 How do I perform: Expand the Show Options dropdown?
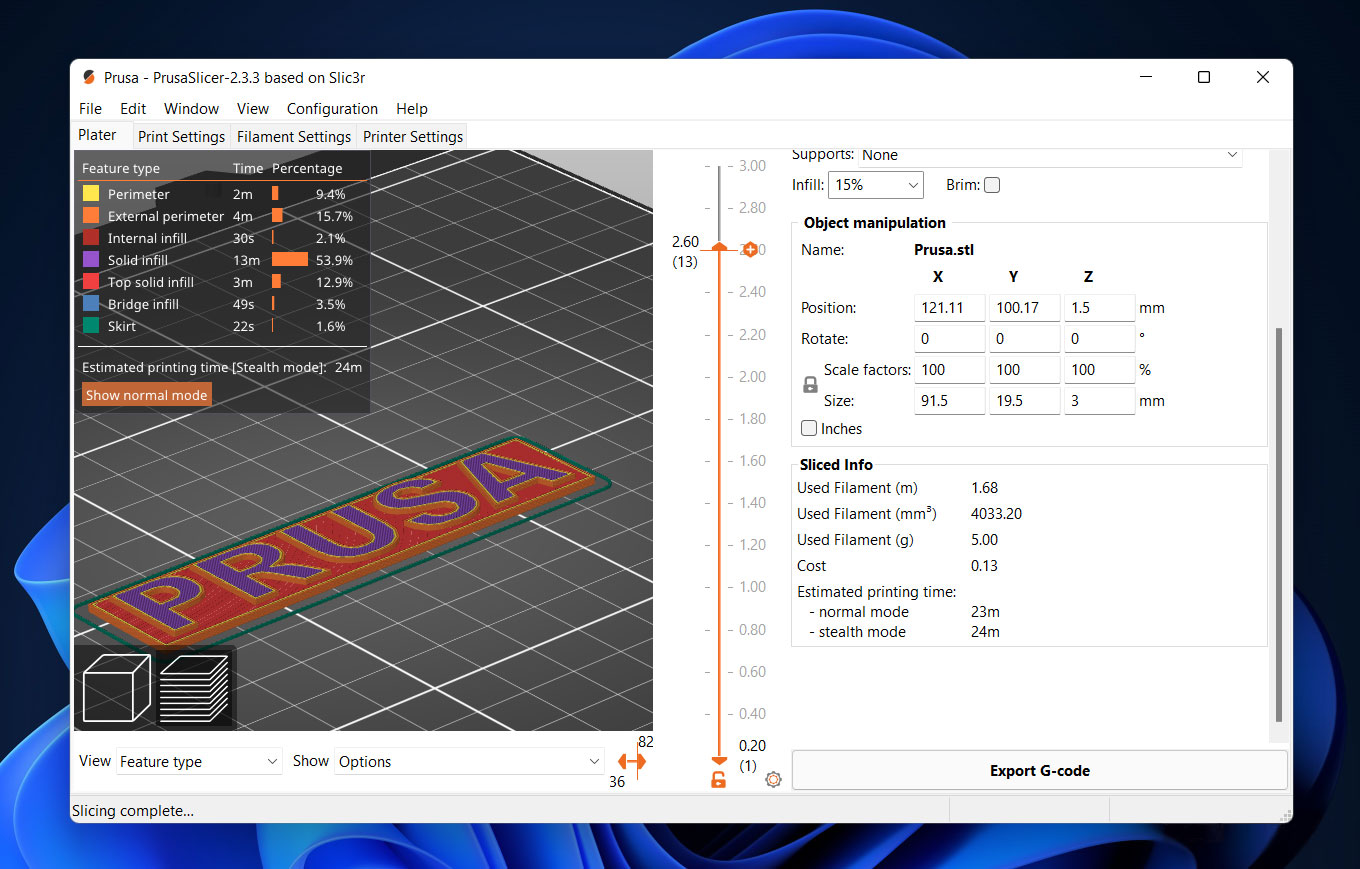coord(468,762)
